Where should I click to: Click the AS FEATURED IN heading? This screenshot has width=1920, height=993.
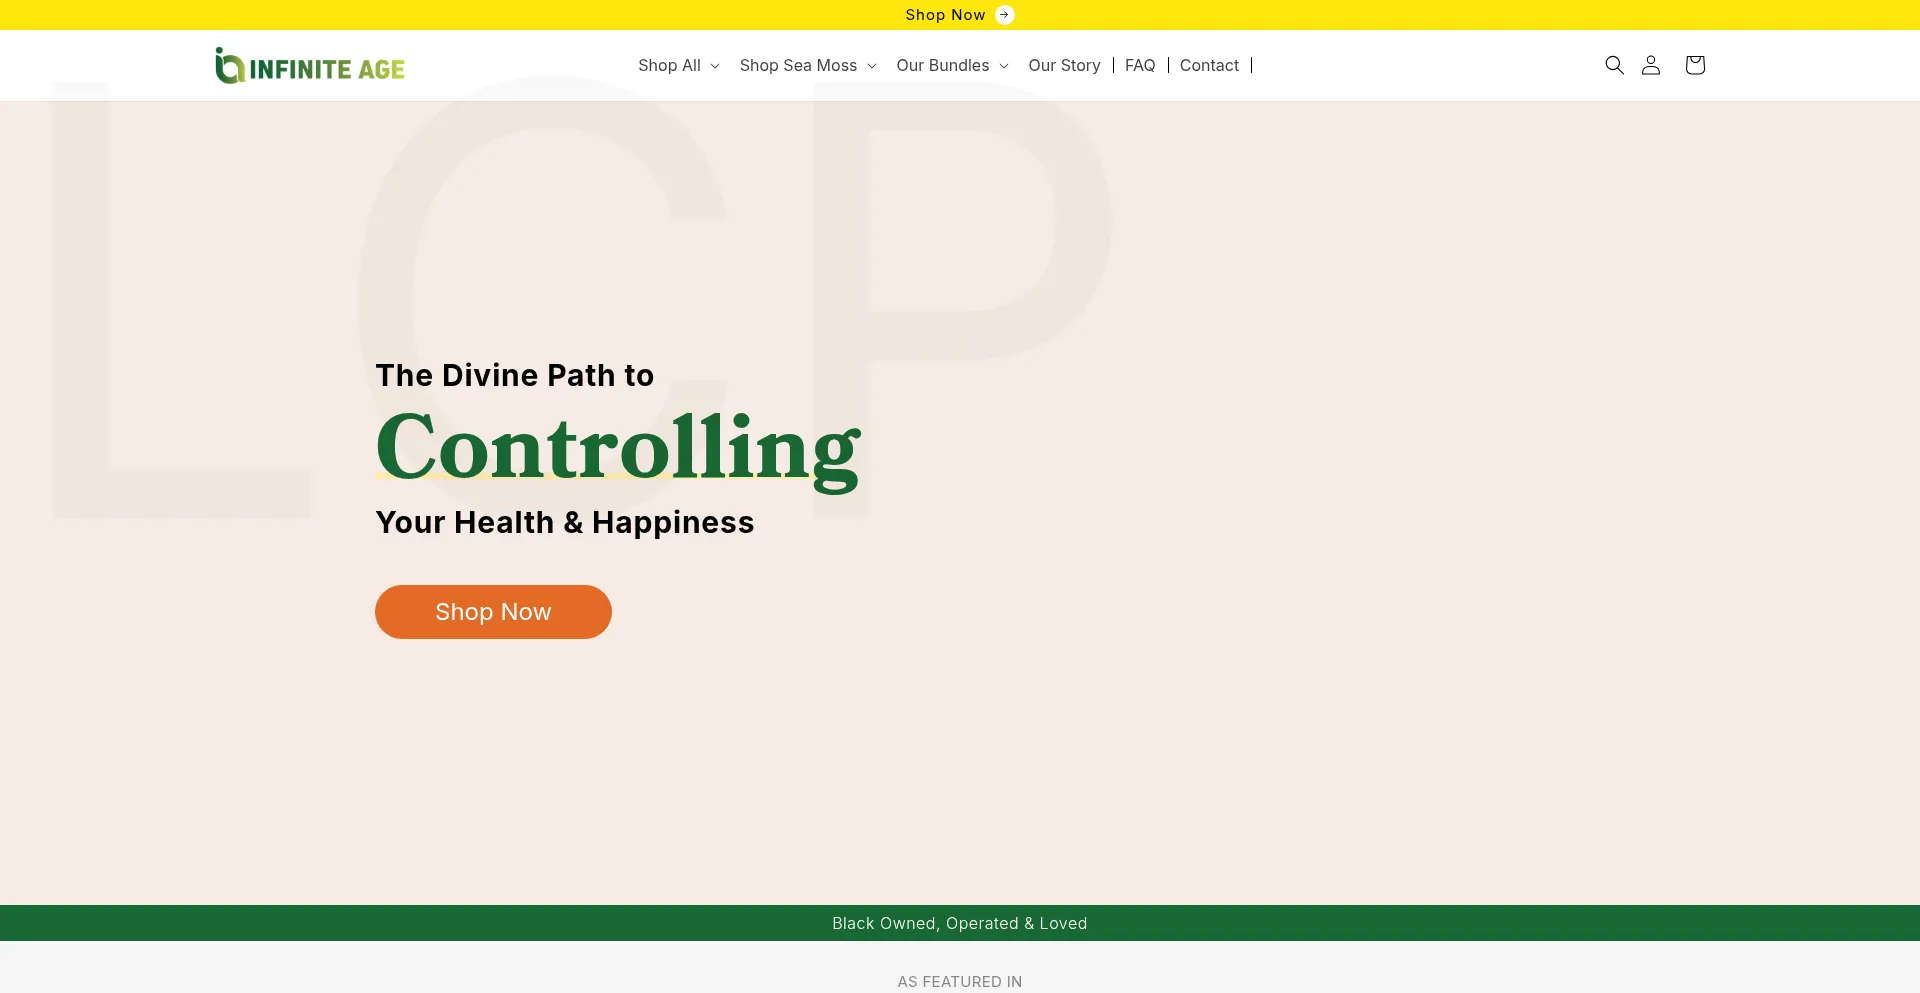[x=959, y=981]
